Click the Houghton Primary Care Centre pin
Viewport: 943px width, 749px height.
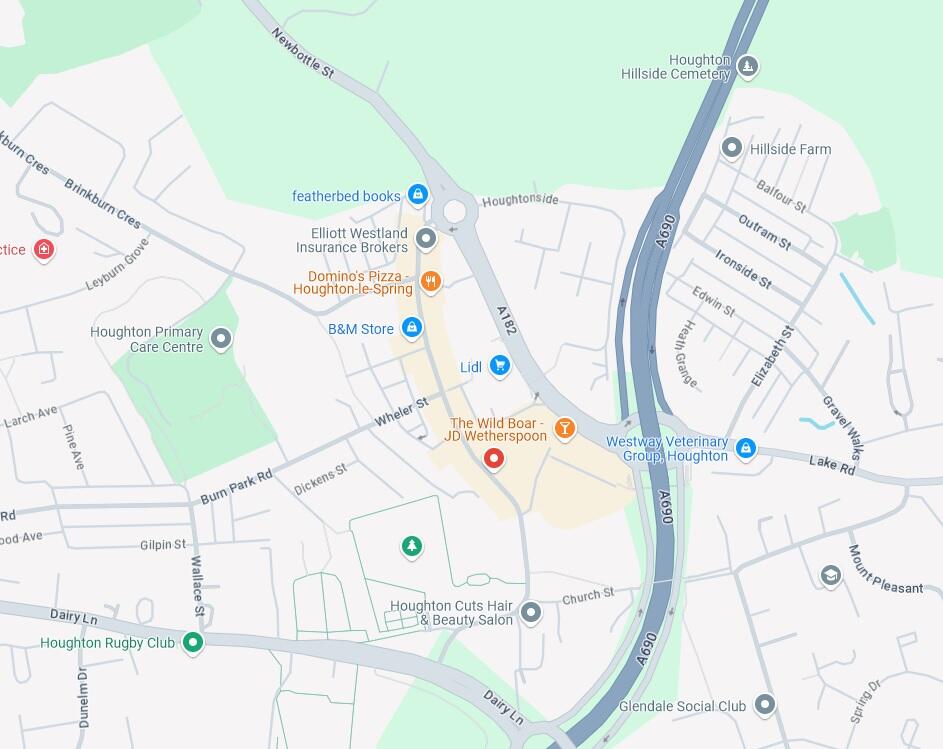click(221, 339)
